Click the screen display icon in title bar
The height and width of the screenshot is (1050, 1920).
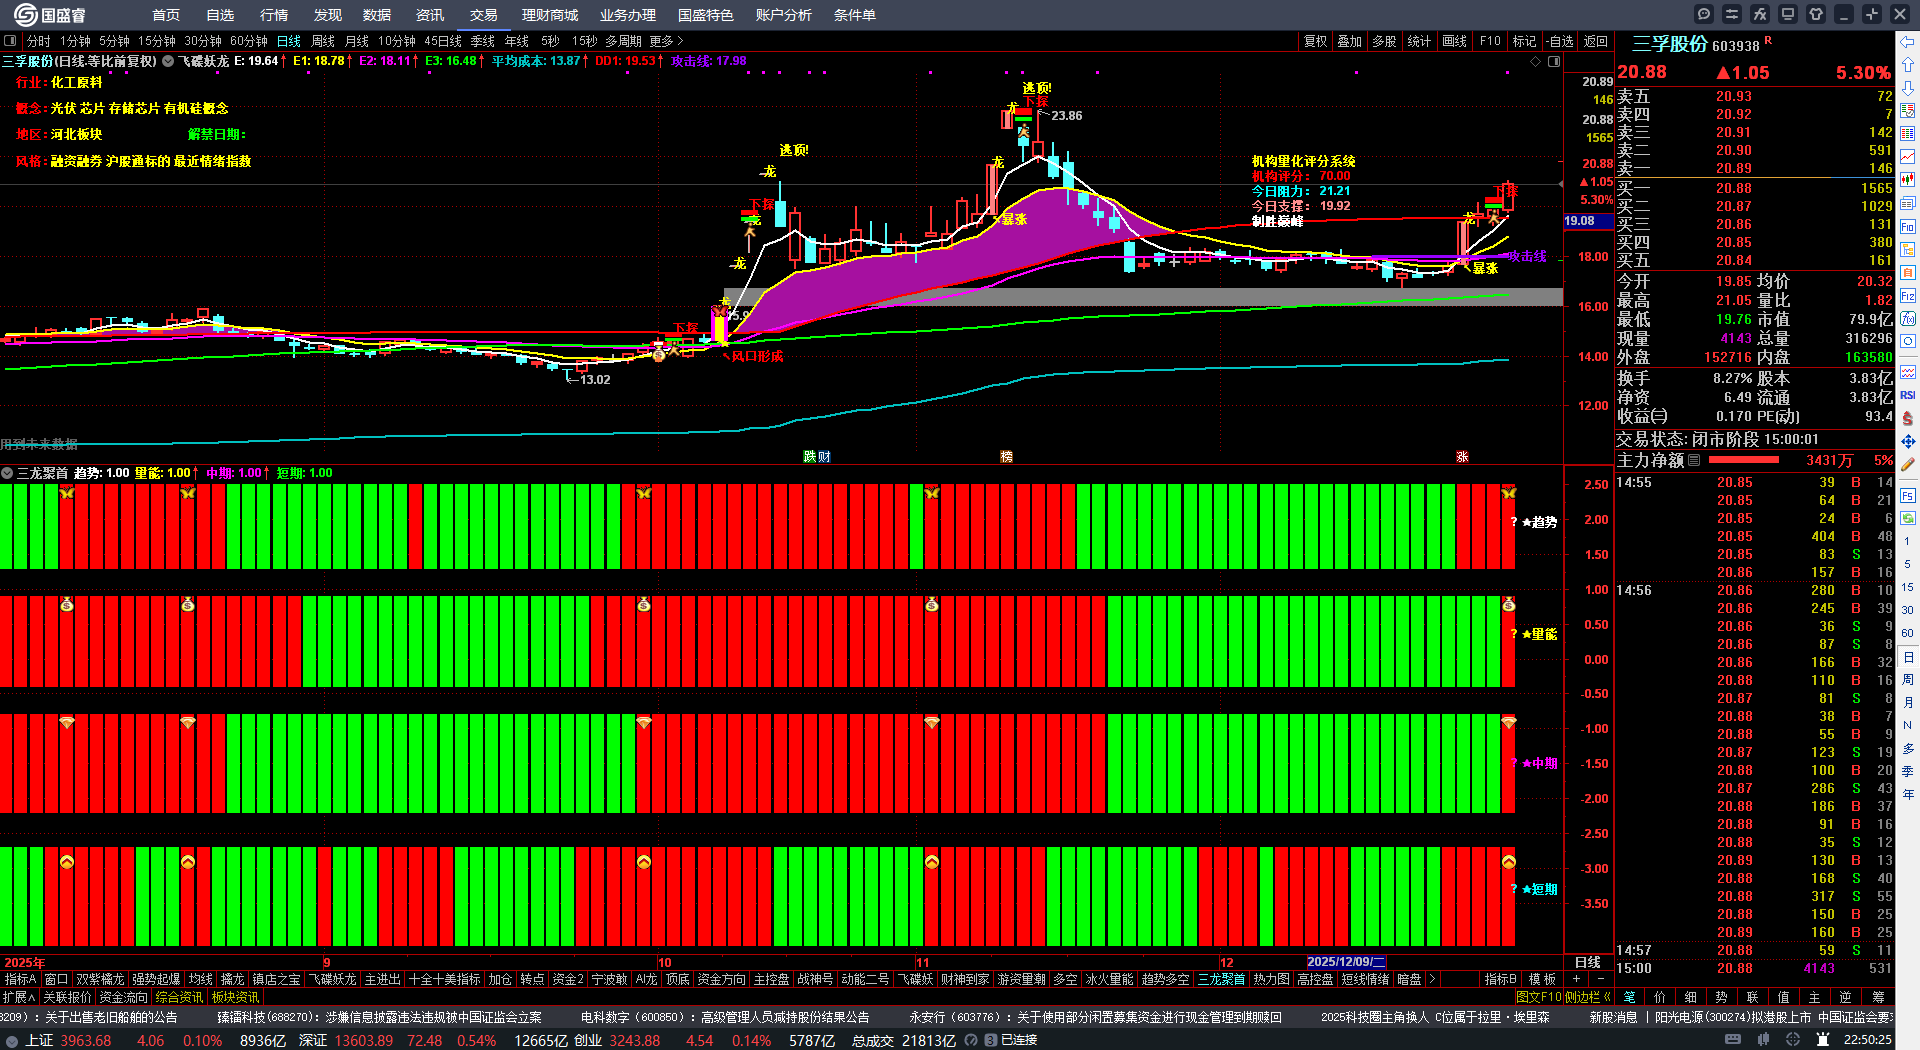point(1788,14)
